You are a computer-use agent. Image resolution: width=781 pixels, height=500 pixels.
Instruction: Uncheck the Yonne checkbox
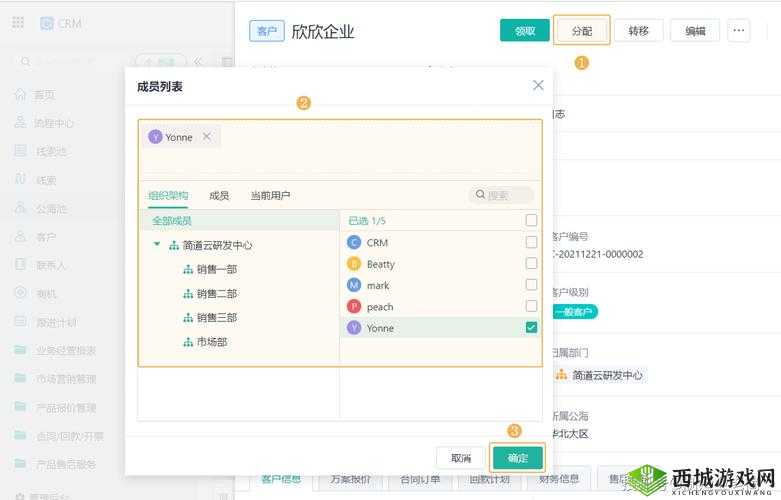click(x=531, y=327)
